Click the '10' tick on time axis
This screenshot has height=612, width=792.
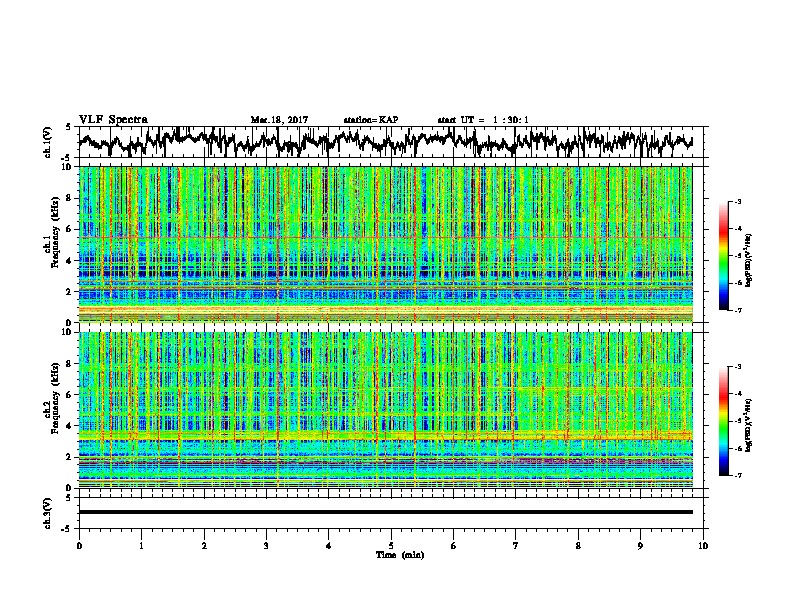tap(703, 546)
